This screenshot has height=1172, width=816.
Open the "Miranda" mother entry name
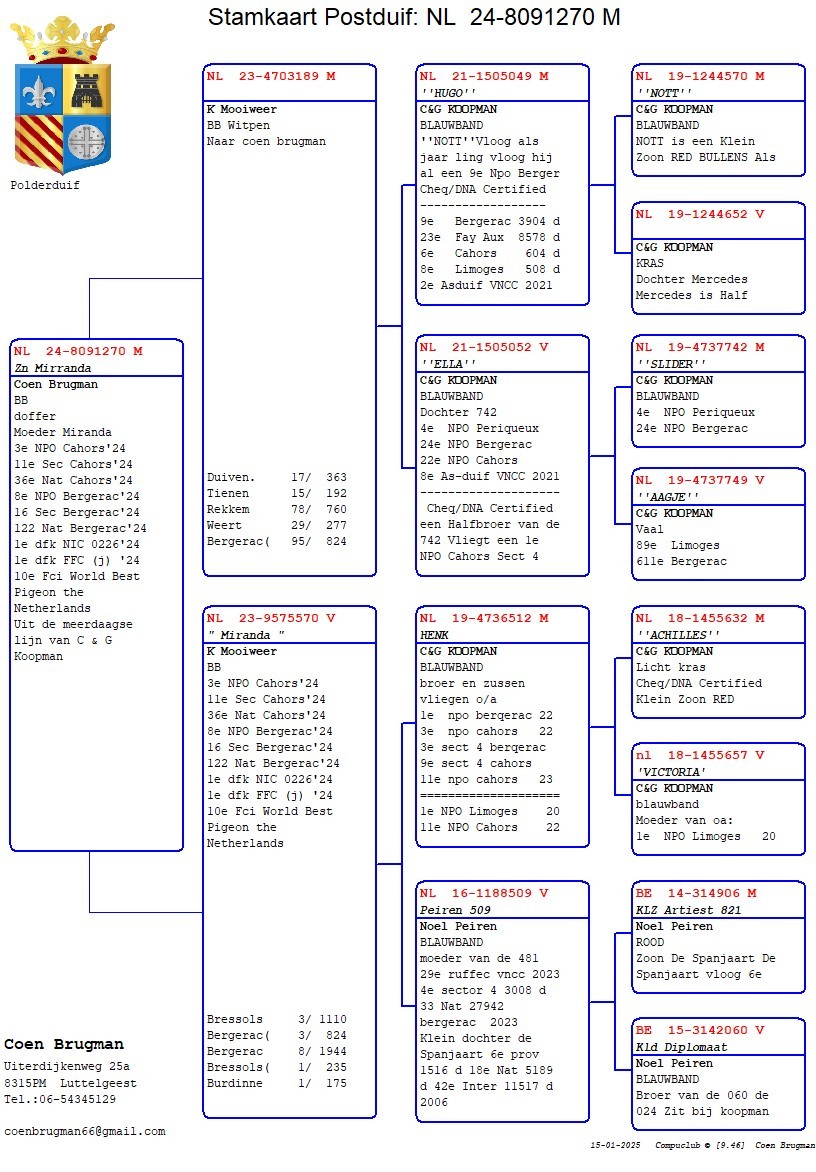tap(246, 634)
